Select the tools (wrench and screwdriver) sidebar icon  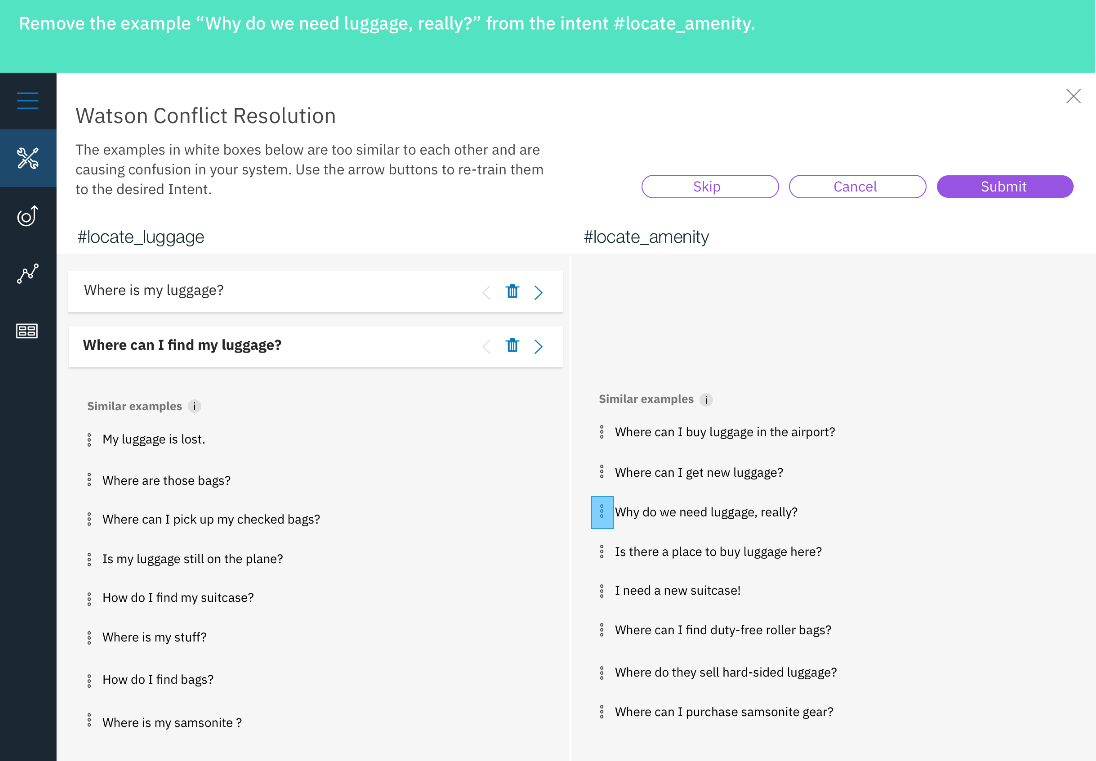click(27, 158)
